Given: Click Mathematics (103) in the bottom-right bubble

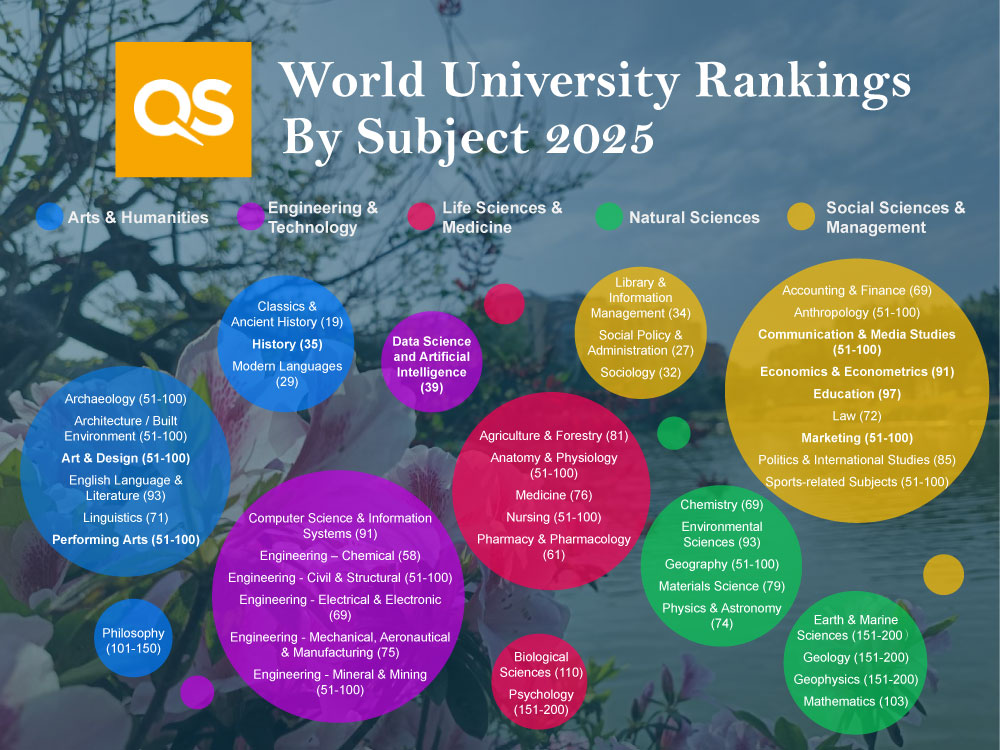Looking at the screenshot, I should pos(855,701).
